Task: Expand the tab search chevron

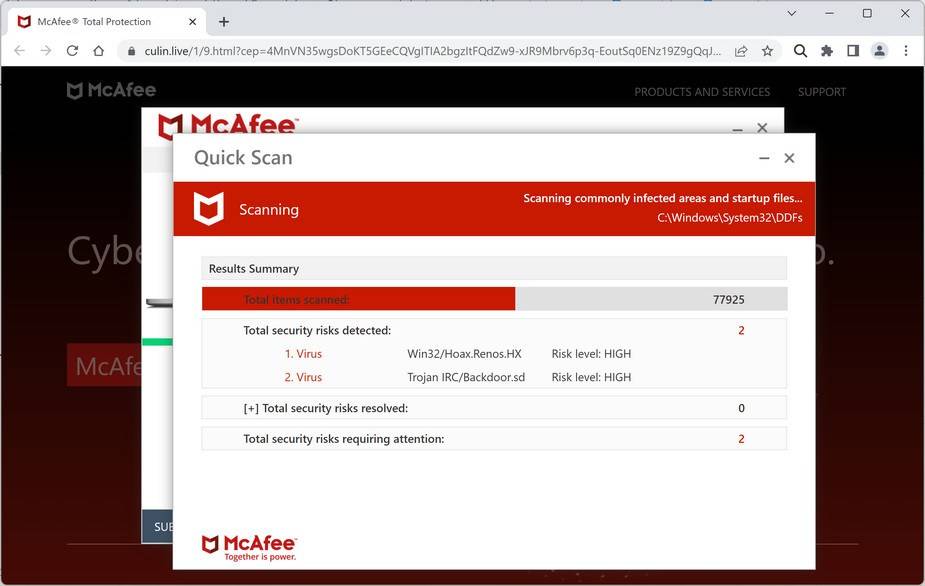Action: click(792, 13)
